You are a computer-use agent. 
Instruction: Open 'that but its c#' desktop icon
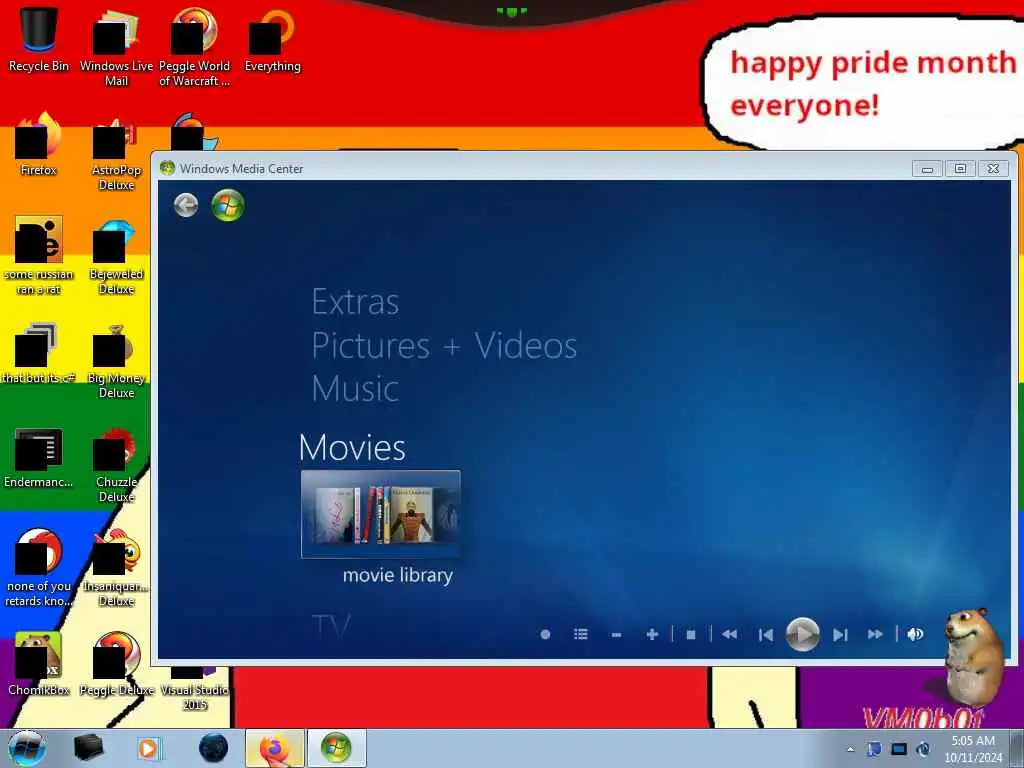click(39, 353)
